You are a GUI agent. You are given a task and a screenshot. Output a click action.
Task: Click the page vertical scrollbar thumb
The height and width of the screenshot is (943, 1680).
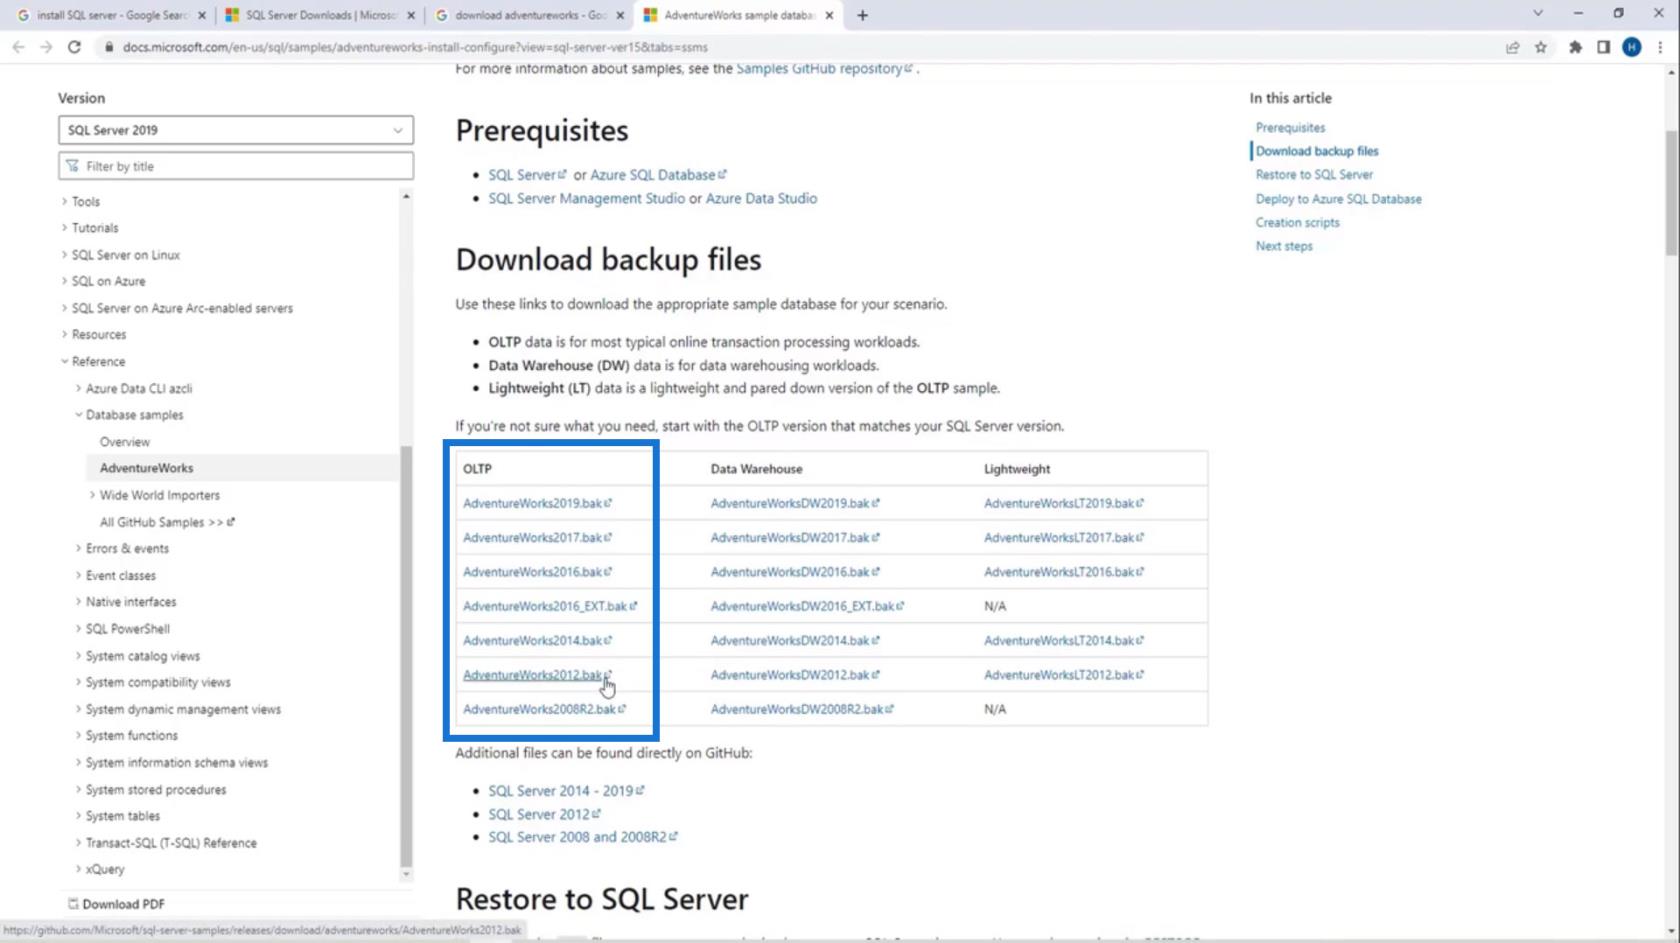point(1671,193)
